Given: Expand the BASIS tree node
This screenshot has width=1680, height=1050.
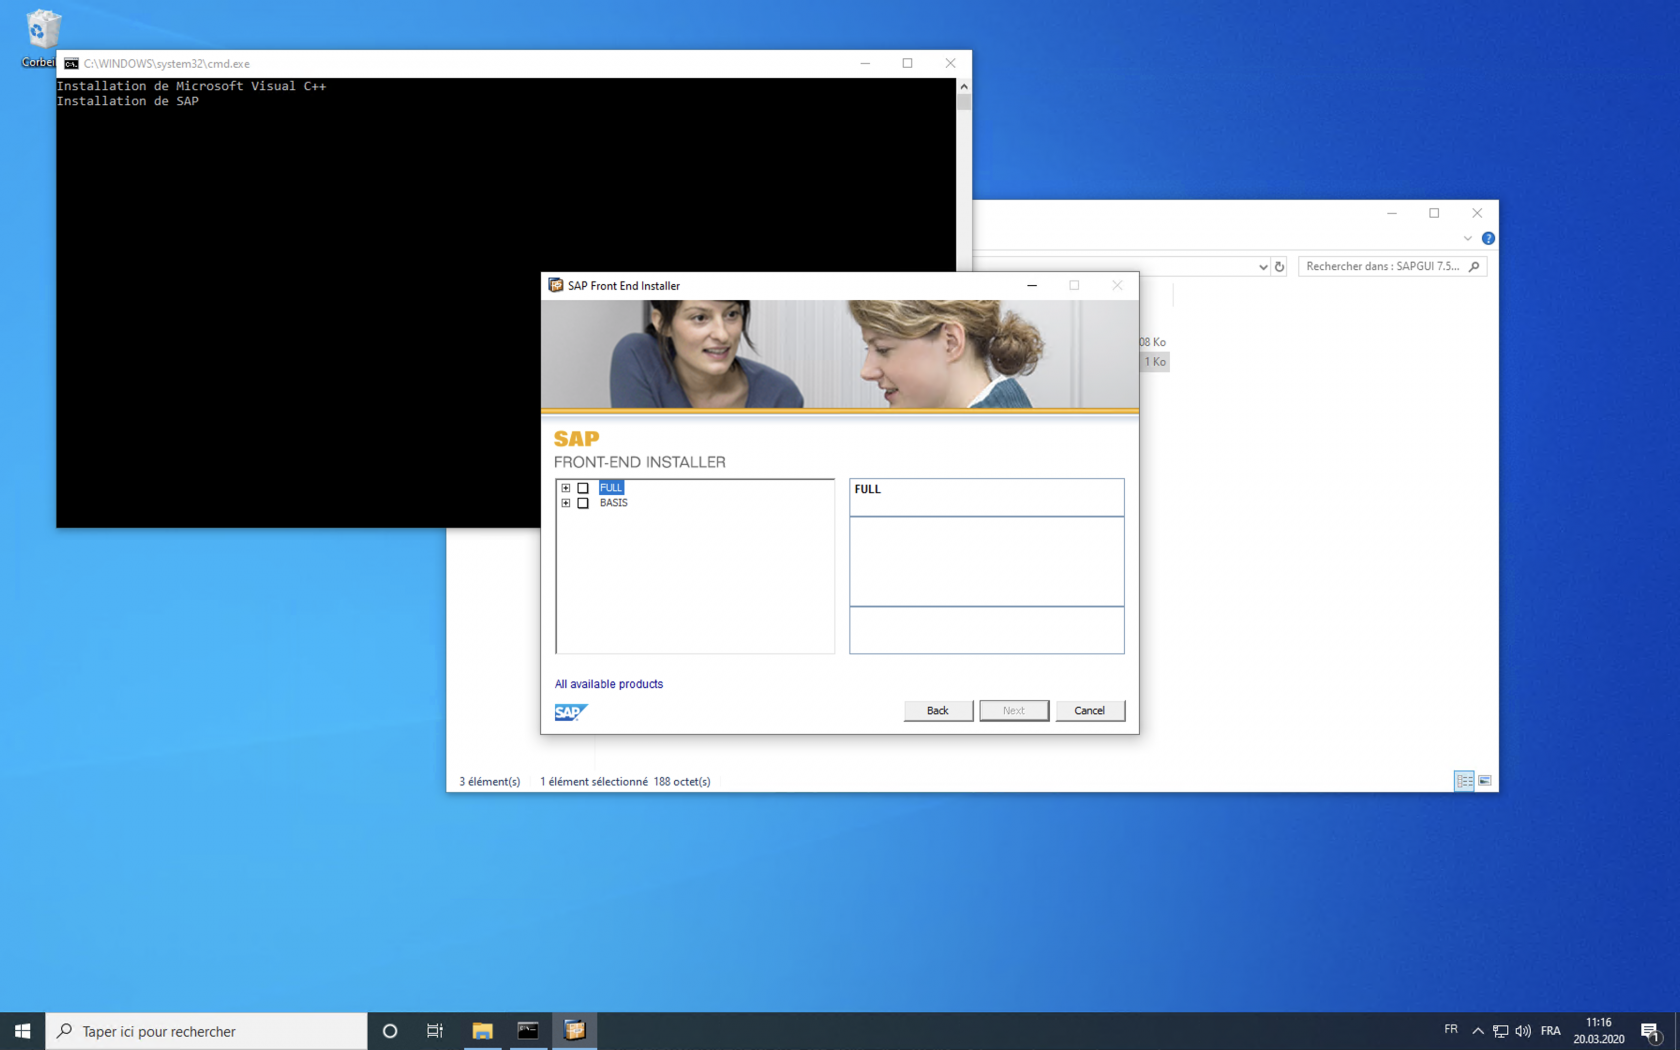Looking at the screenshot, I should 566,503.
